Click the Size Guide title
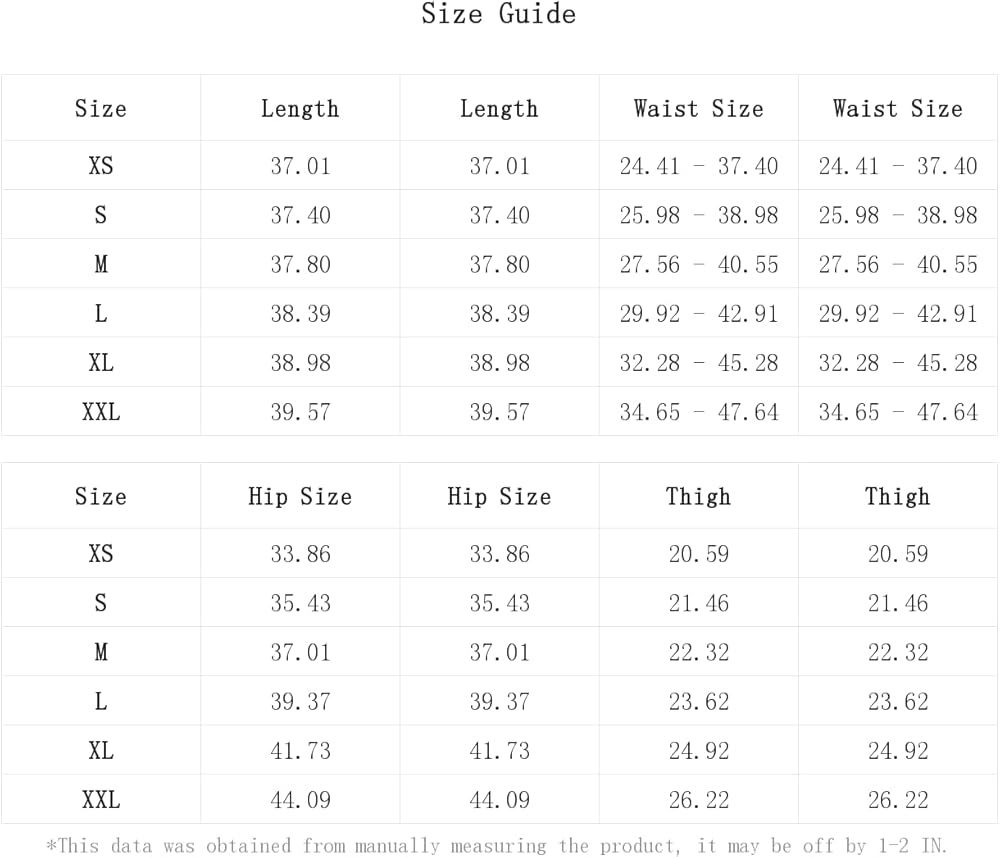Screen dimensions: 1000x857 499,14
